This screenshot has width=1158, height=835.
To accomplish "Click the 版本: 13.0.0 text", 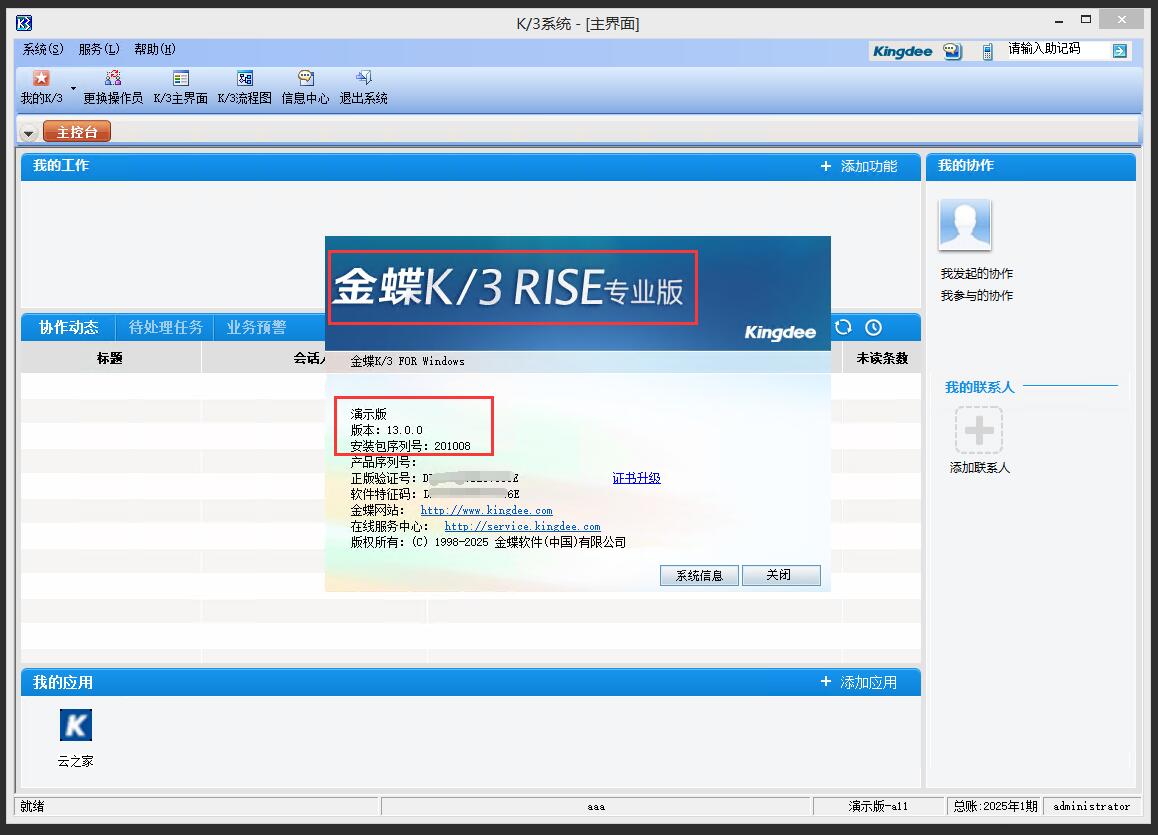I will pyautogui.click(x=387, y=430).
